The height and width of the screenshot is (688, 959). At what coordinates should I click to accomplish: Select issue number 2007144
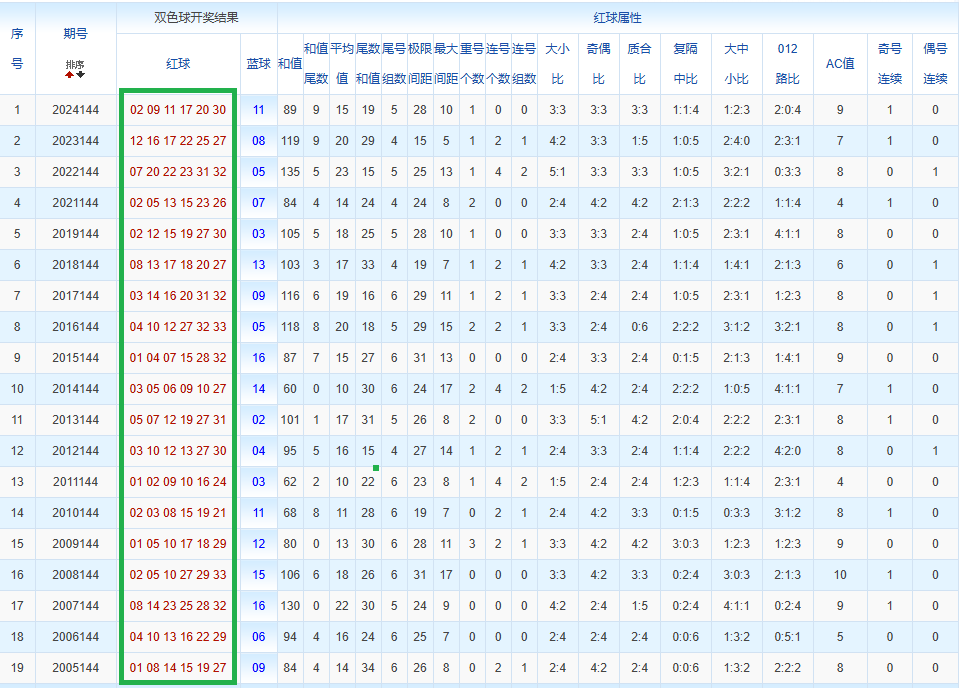pos(75,605)
